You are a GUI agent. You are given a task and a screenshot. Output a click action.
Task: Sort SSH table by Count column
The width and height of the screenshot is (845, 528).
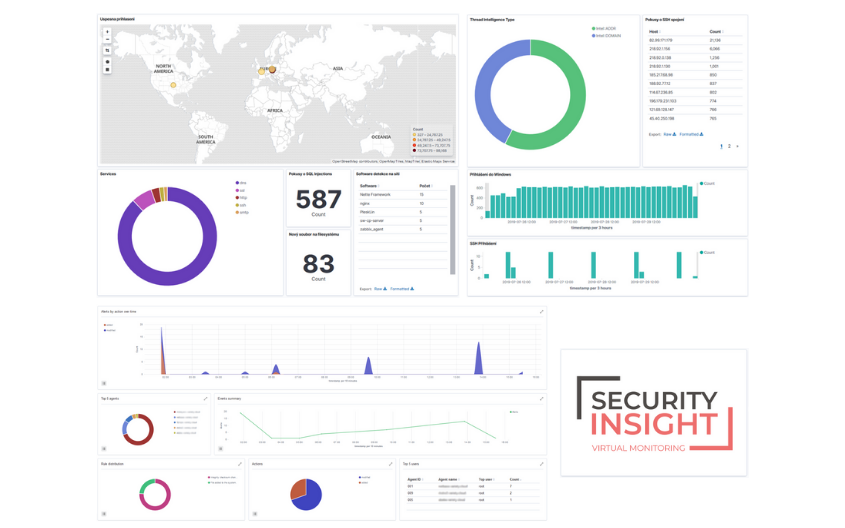[716, 32]
